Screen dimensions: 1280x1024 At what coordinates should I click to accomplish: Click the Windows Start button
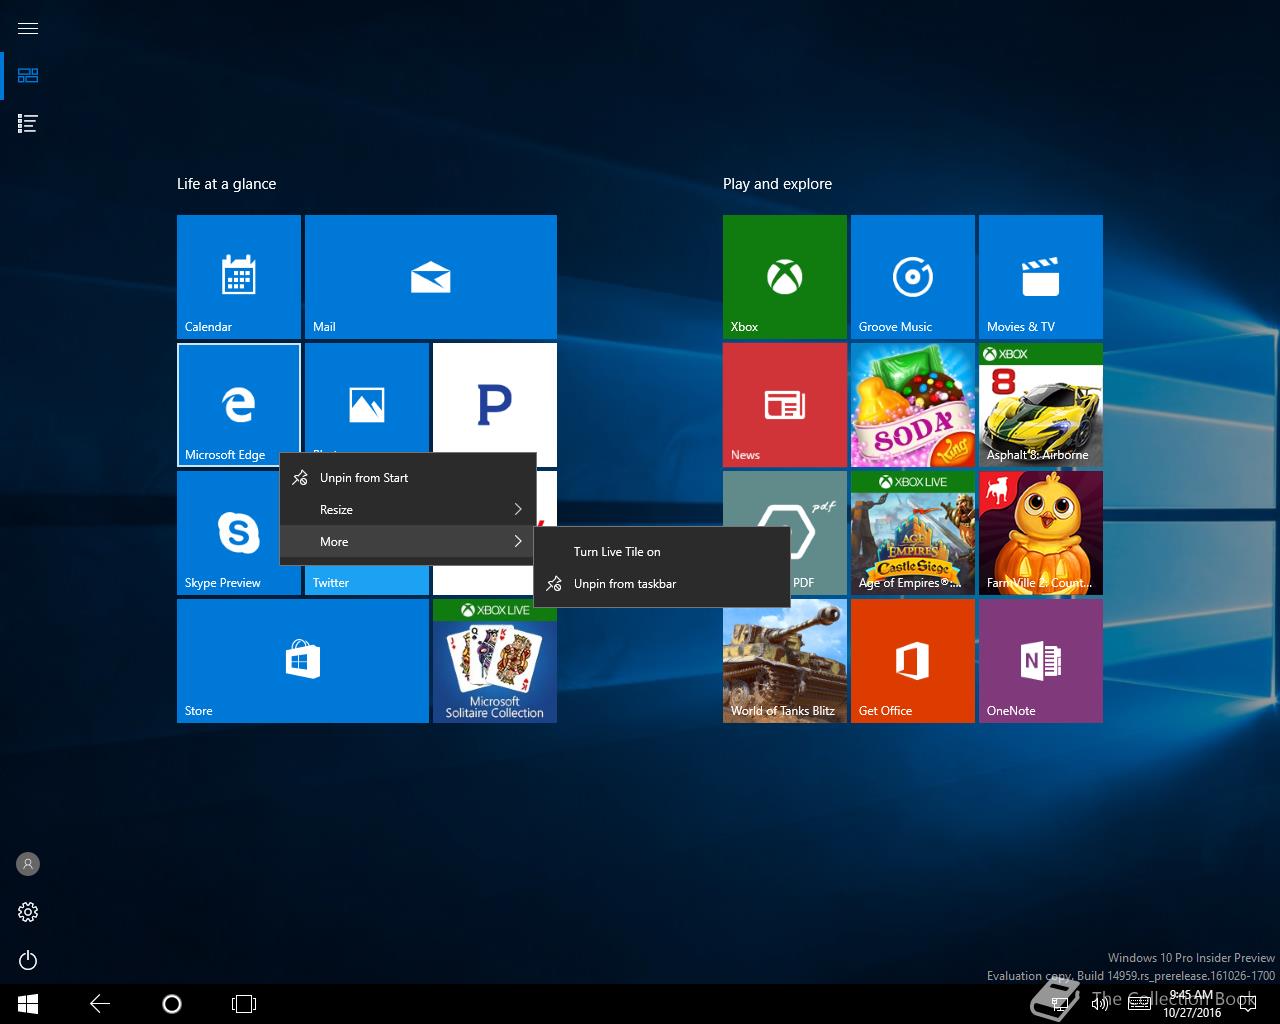[x=28, y=1004]
